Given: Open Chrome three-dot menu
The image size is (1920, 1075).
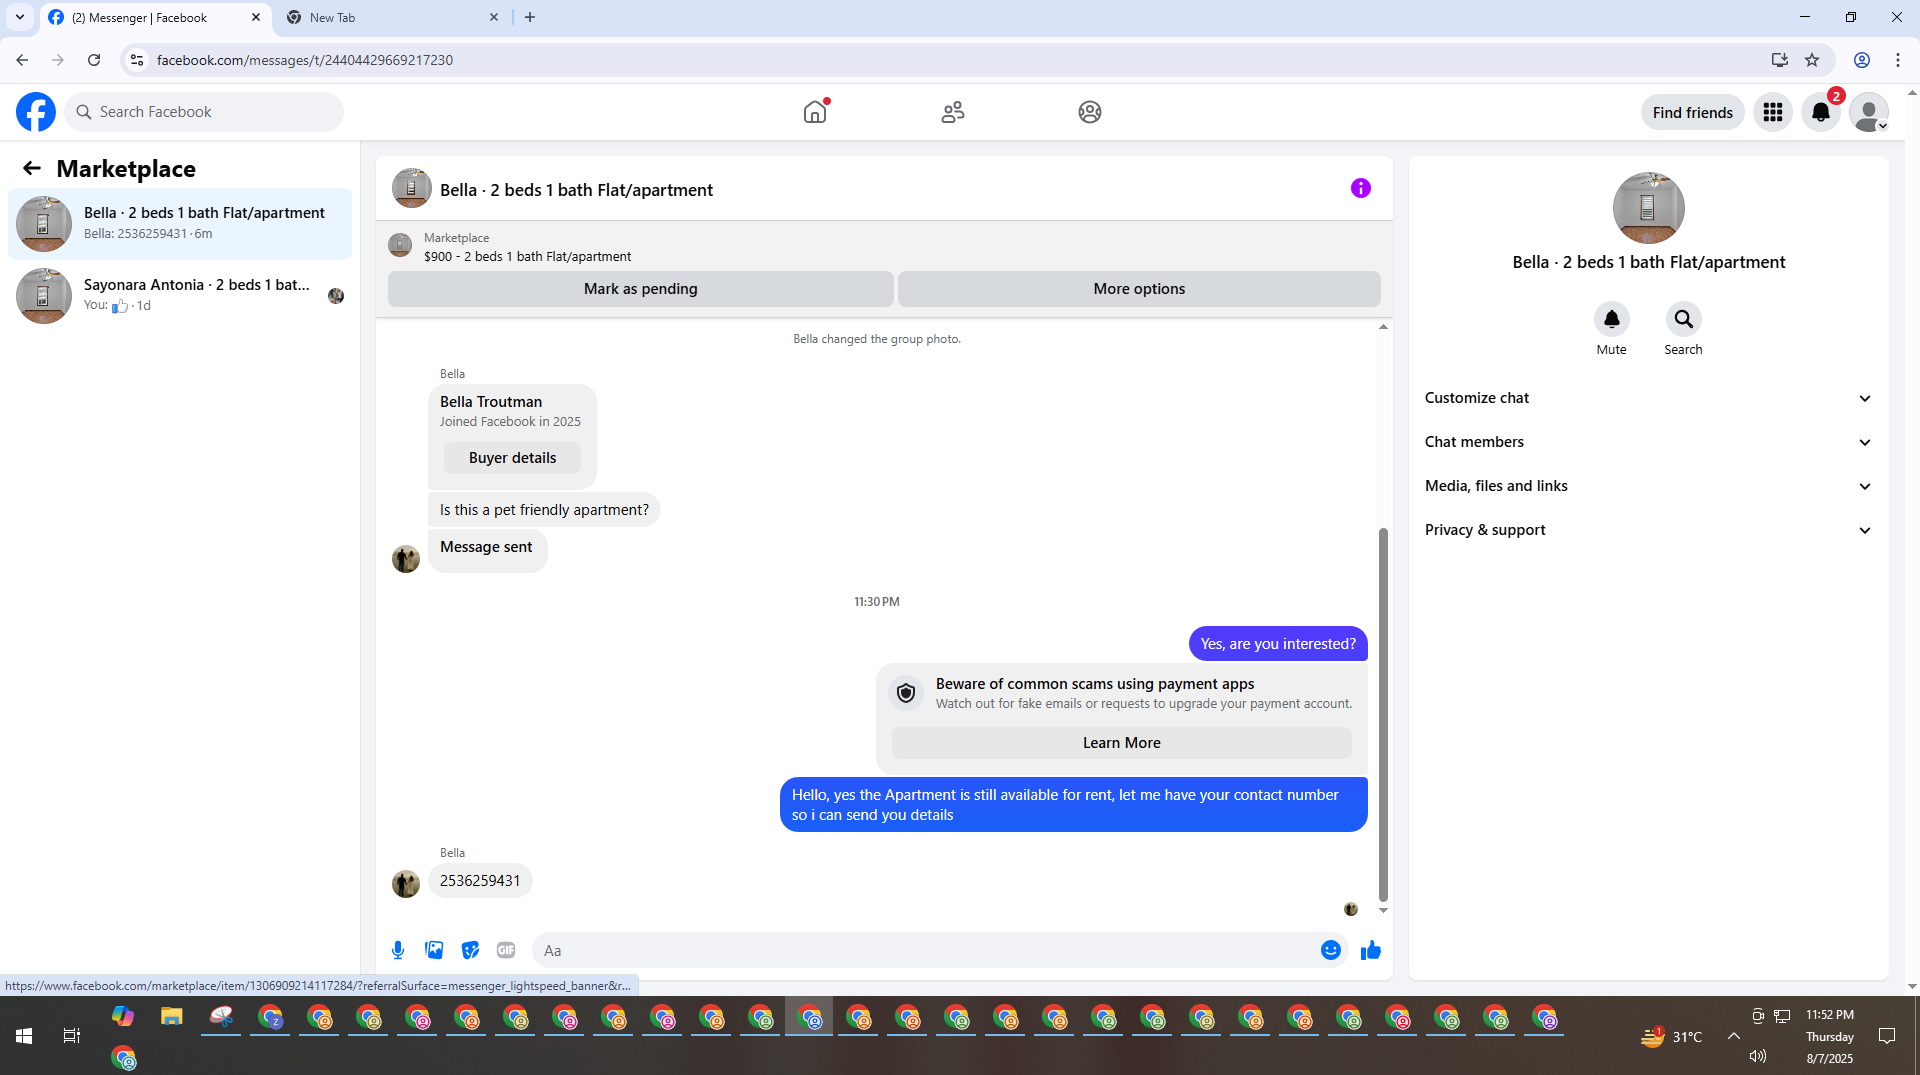Looking at the screenshot, I should (1898, 60).
